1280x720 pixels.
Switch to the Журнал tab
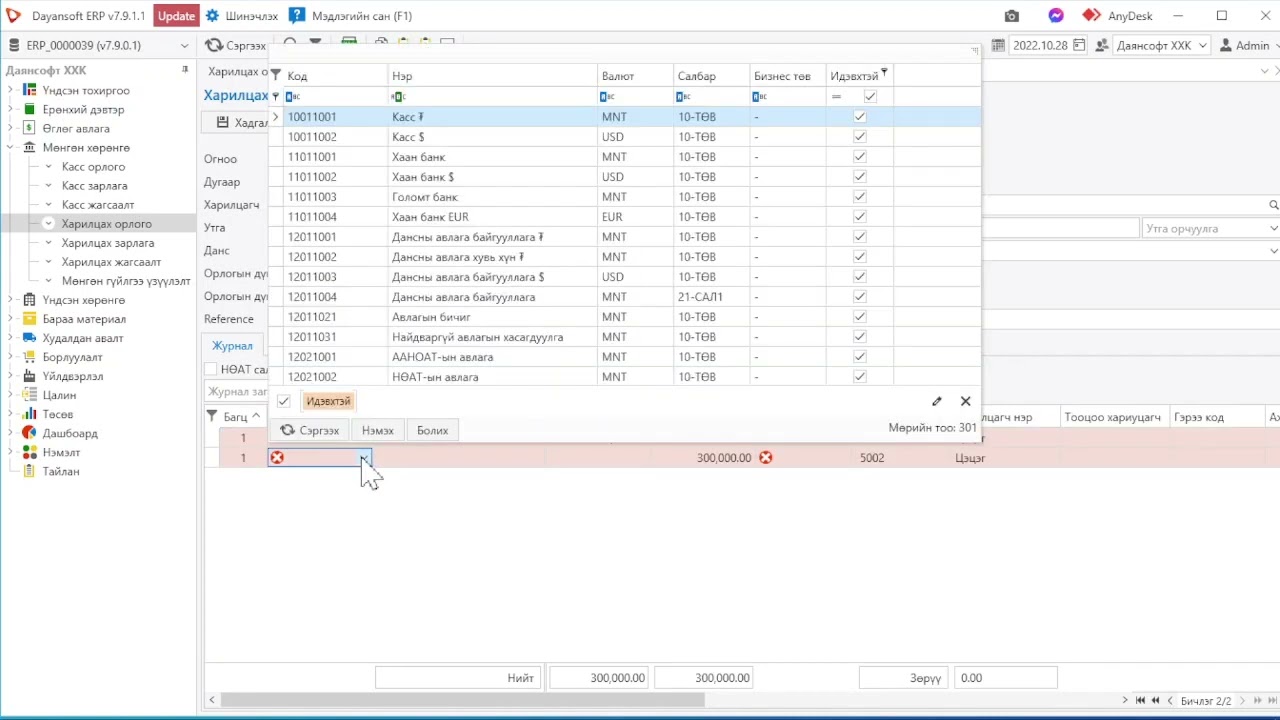click(232, 346)
